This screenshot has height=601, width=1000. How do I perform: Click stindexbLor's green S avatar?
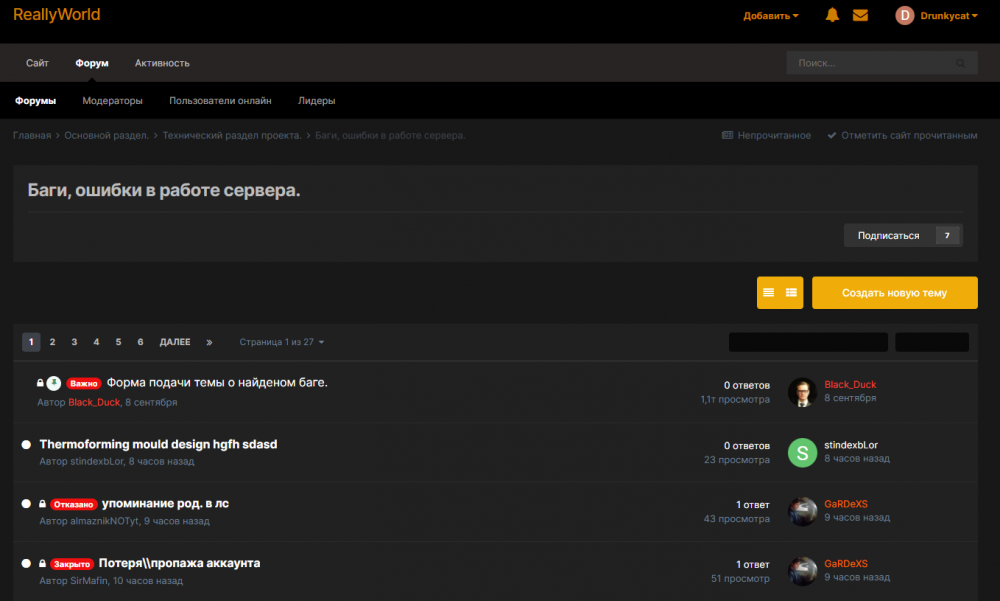pyautogui.click(x=802, y=453)
